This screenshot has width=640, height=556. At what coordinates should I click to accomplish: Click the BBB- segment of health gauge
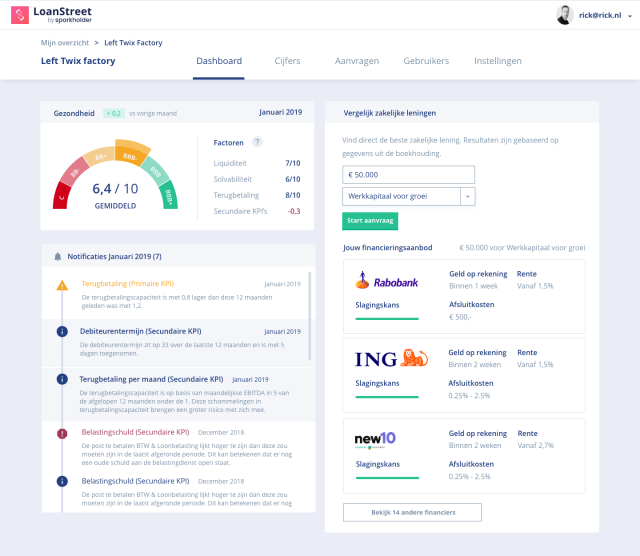[132, 153]
